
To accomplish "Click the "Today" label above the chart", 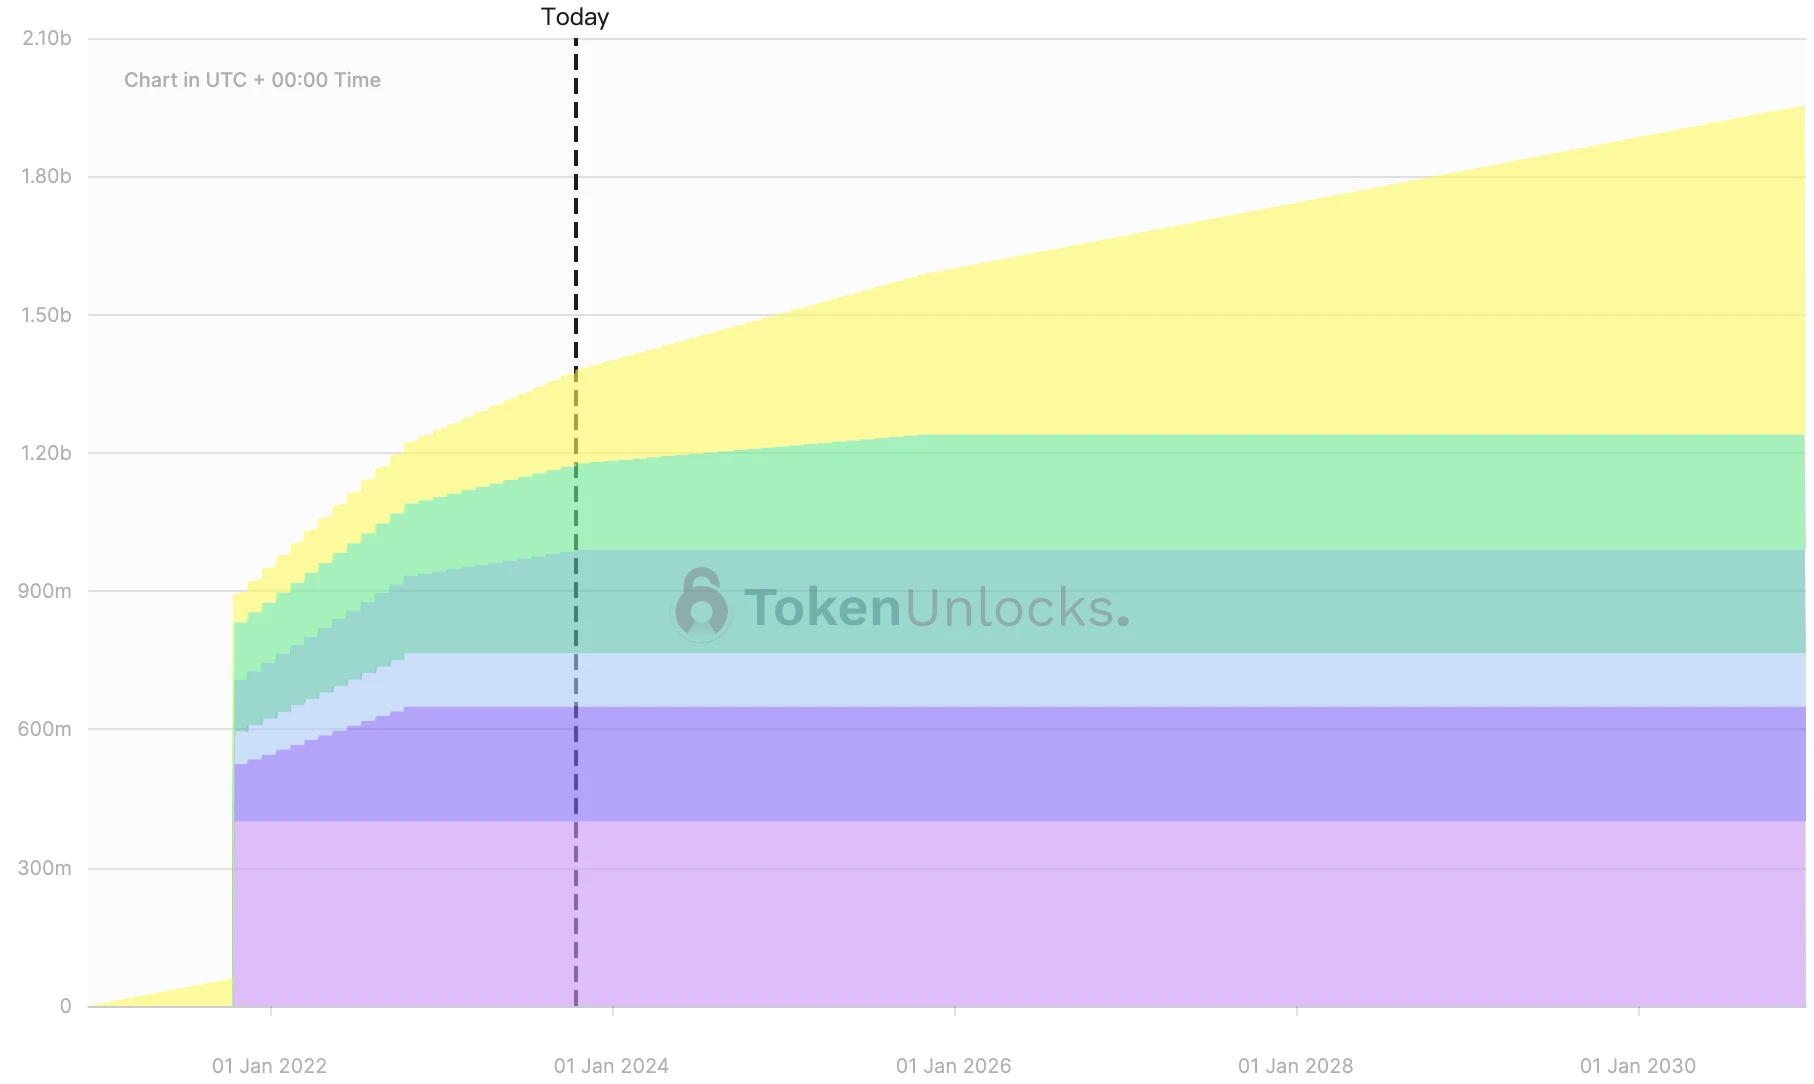I will pos(575,17).
